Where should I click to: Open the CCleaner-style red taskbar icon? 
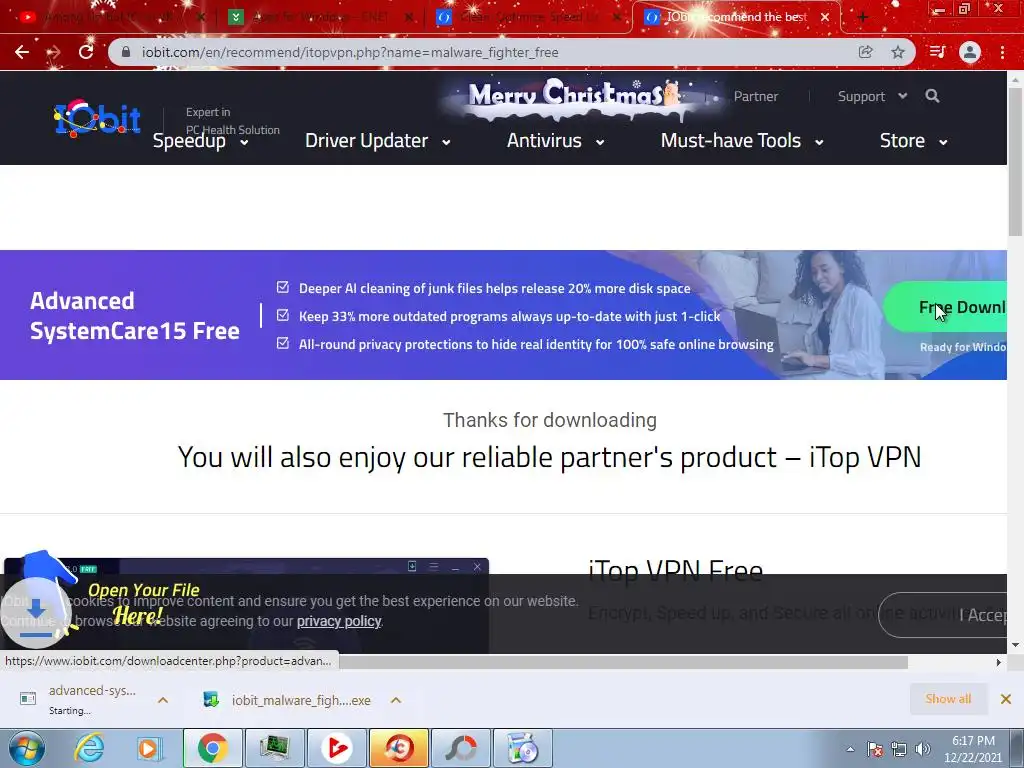point(399,748)
